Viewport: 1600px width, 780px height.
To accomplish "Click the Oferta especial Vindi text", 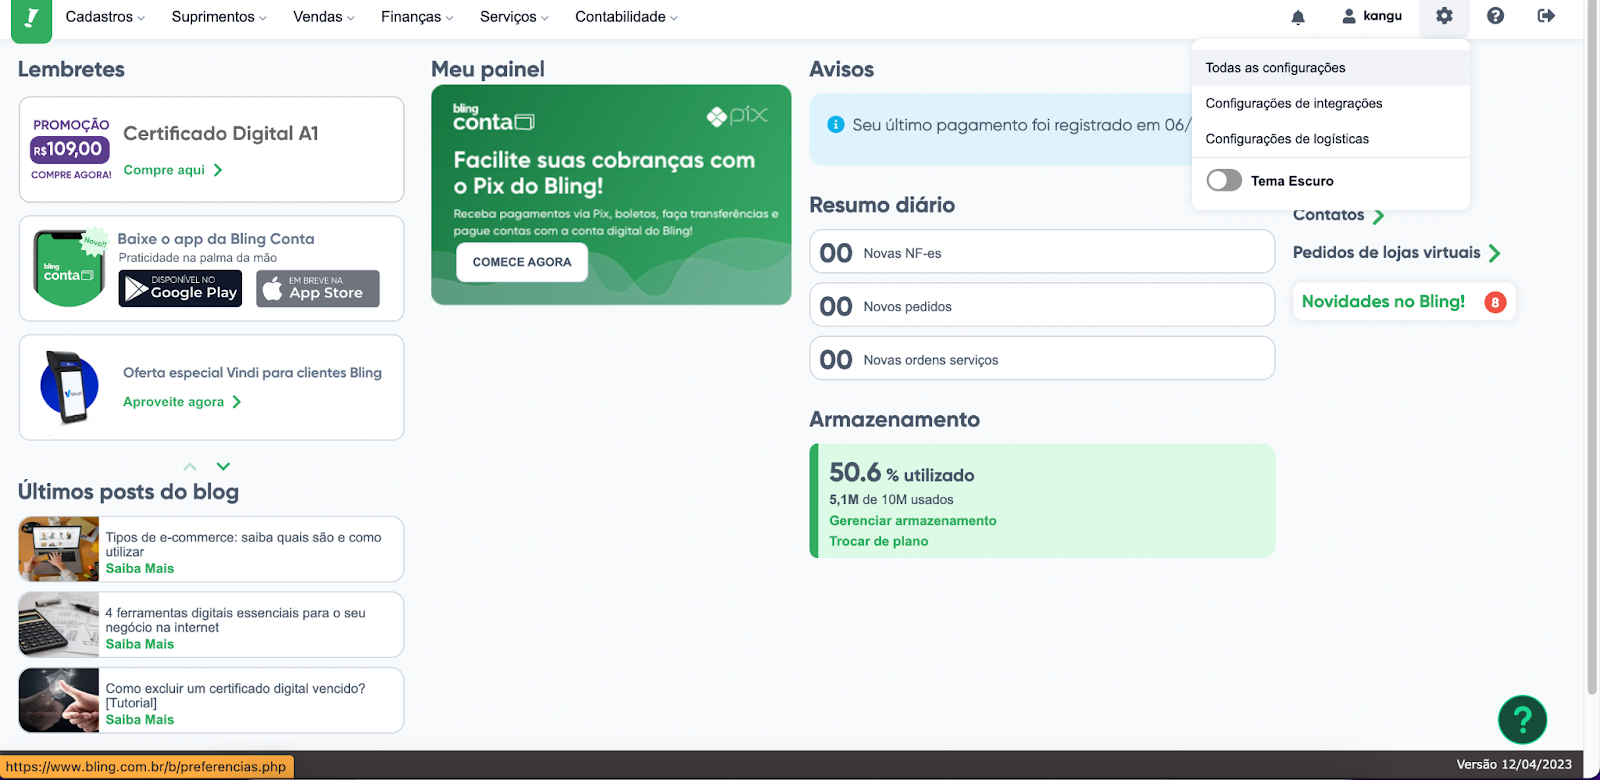I will (252, 373).
